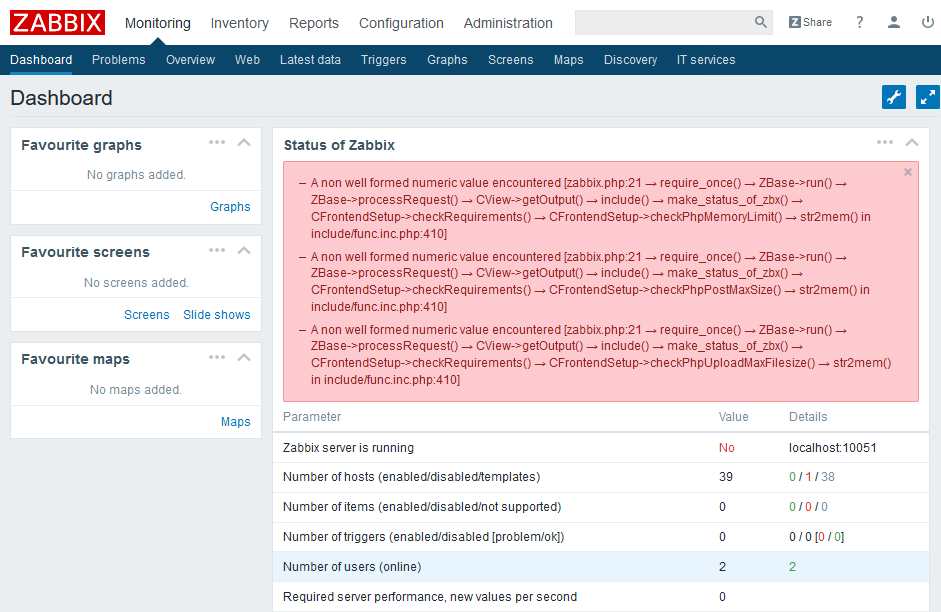Screen dimensions: 941x612
Task: Click the 'Status of Zabbix' widget title
Action: coord(339,145)
